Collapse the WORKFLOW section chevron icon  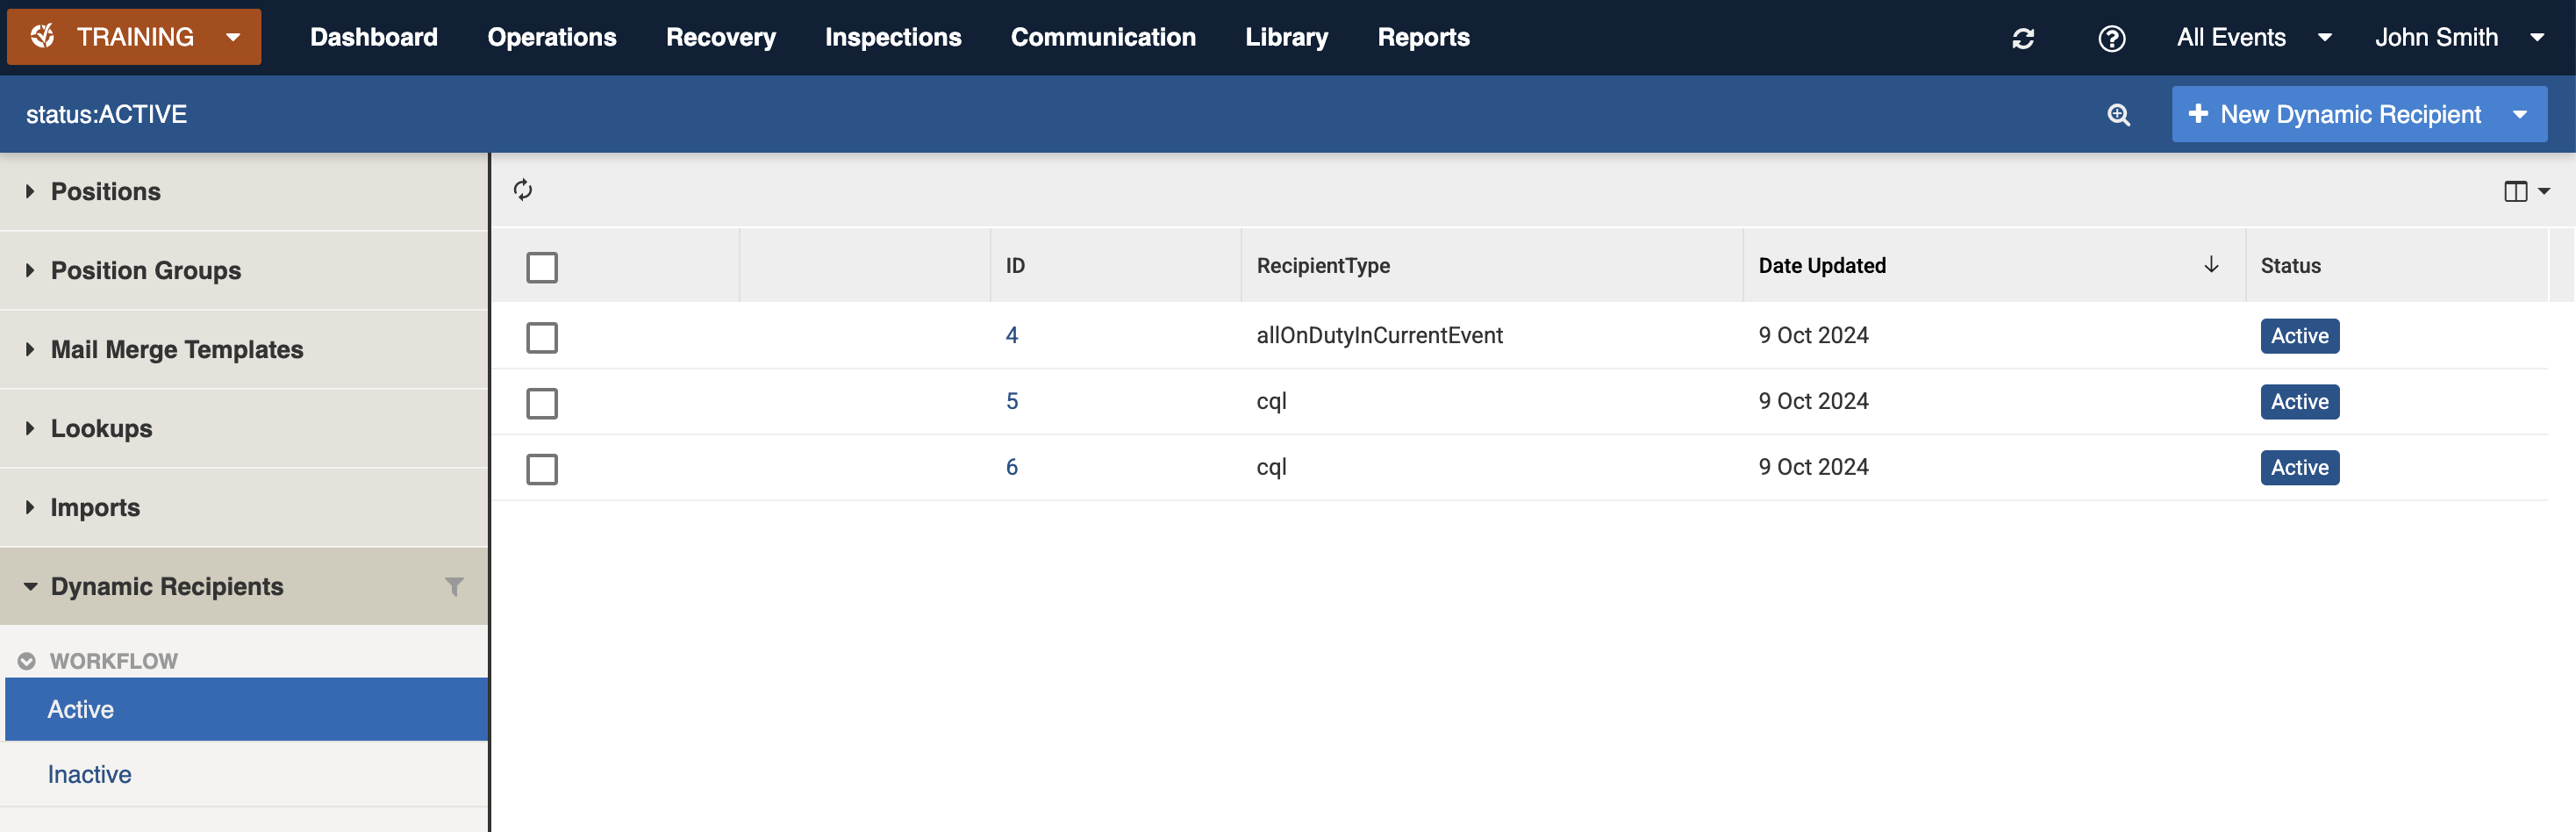27,661
